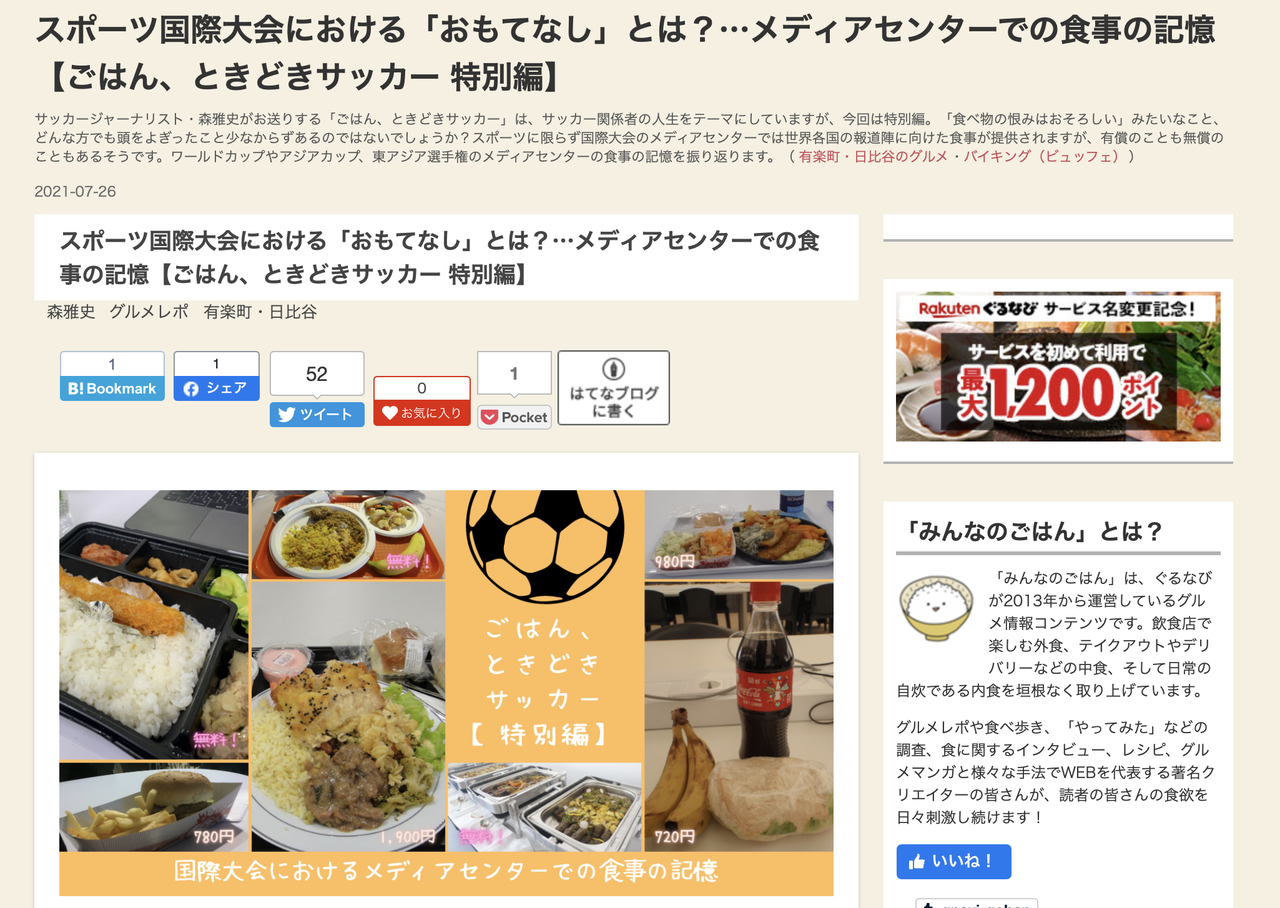Click はてなブログに書く button

613,387
